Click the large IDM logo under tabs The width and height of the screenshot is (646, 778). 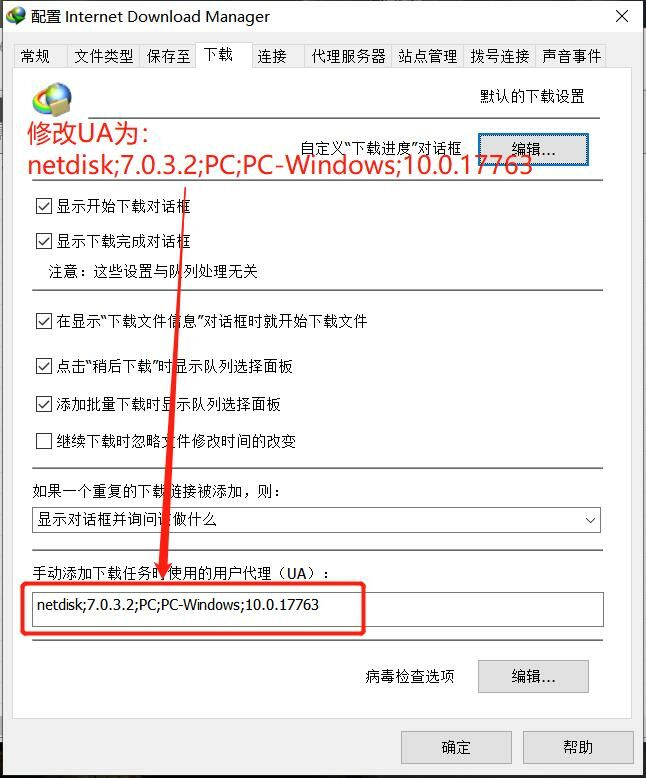point(52,99)
